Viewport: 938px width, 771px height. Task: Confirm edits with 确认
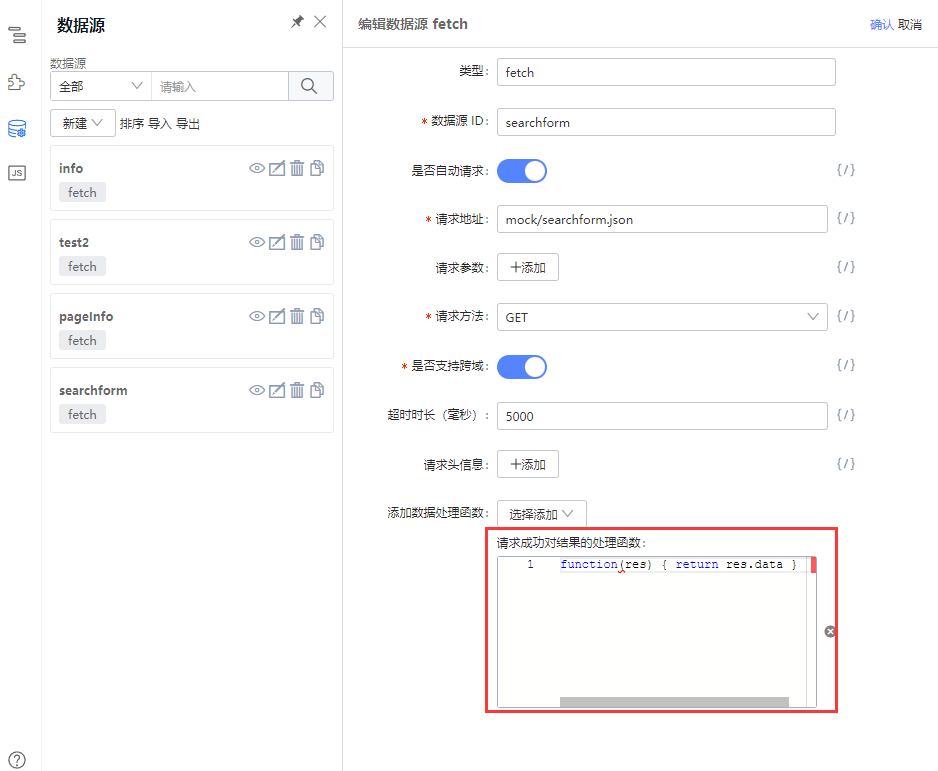click(881, 25)
